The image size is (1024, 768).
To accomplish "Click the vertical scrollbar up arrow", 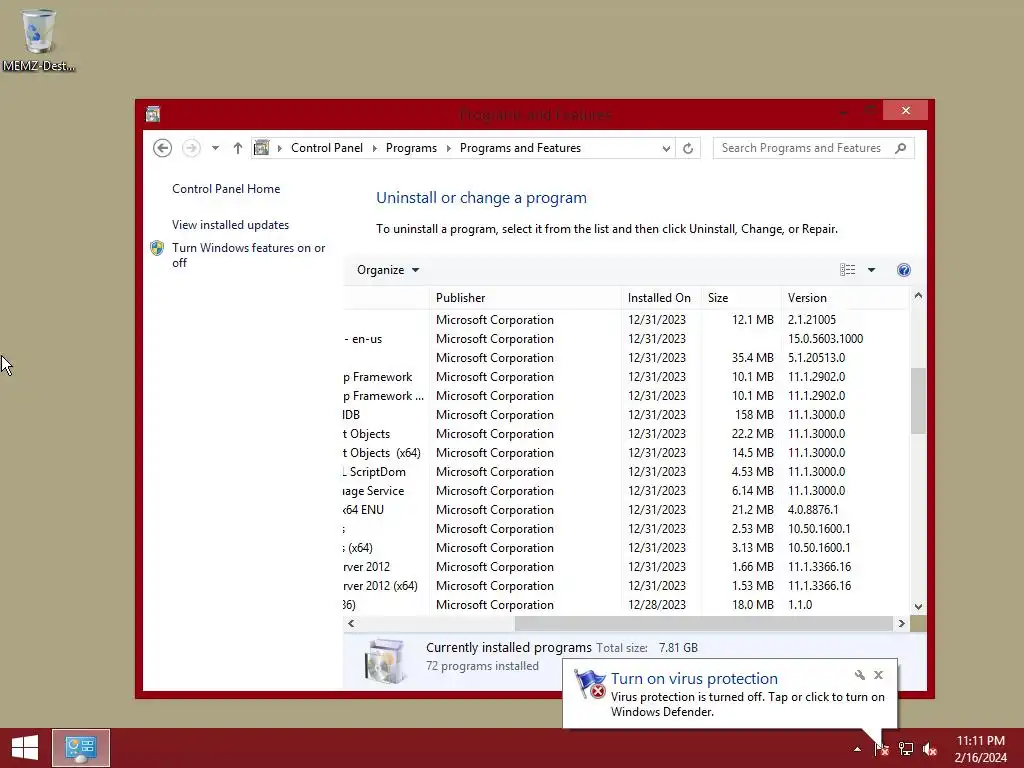I will point(918,296).
